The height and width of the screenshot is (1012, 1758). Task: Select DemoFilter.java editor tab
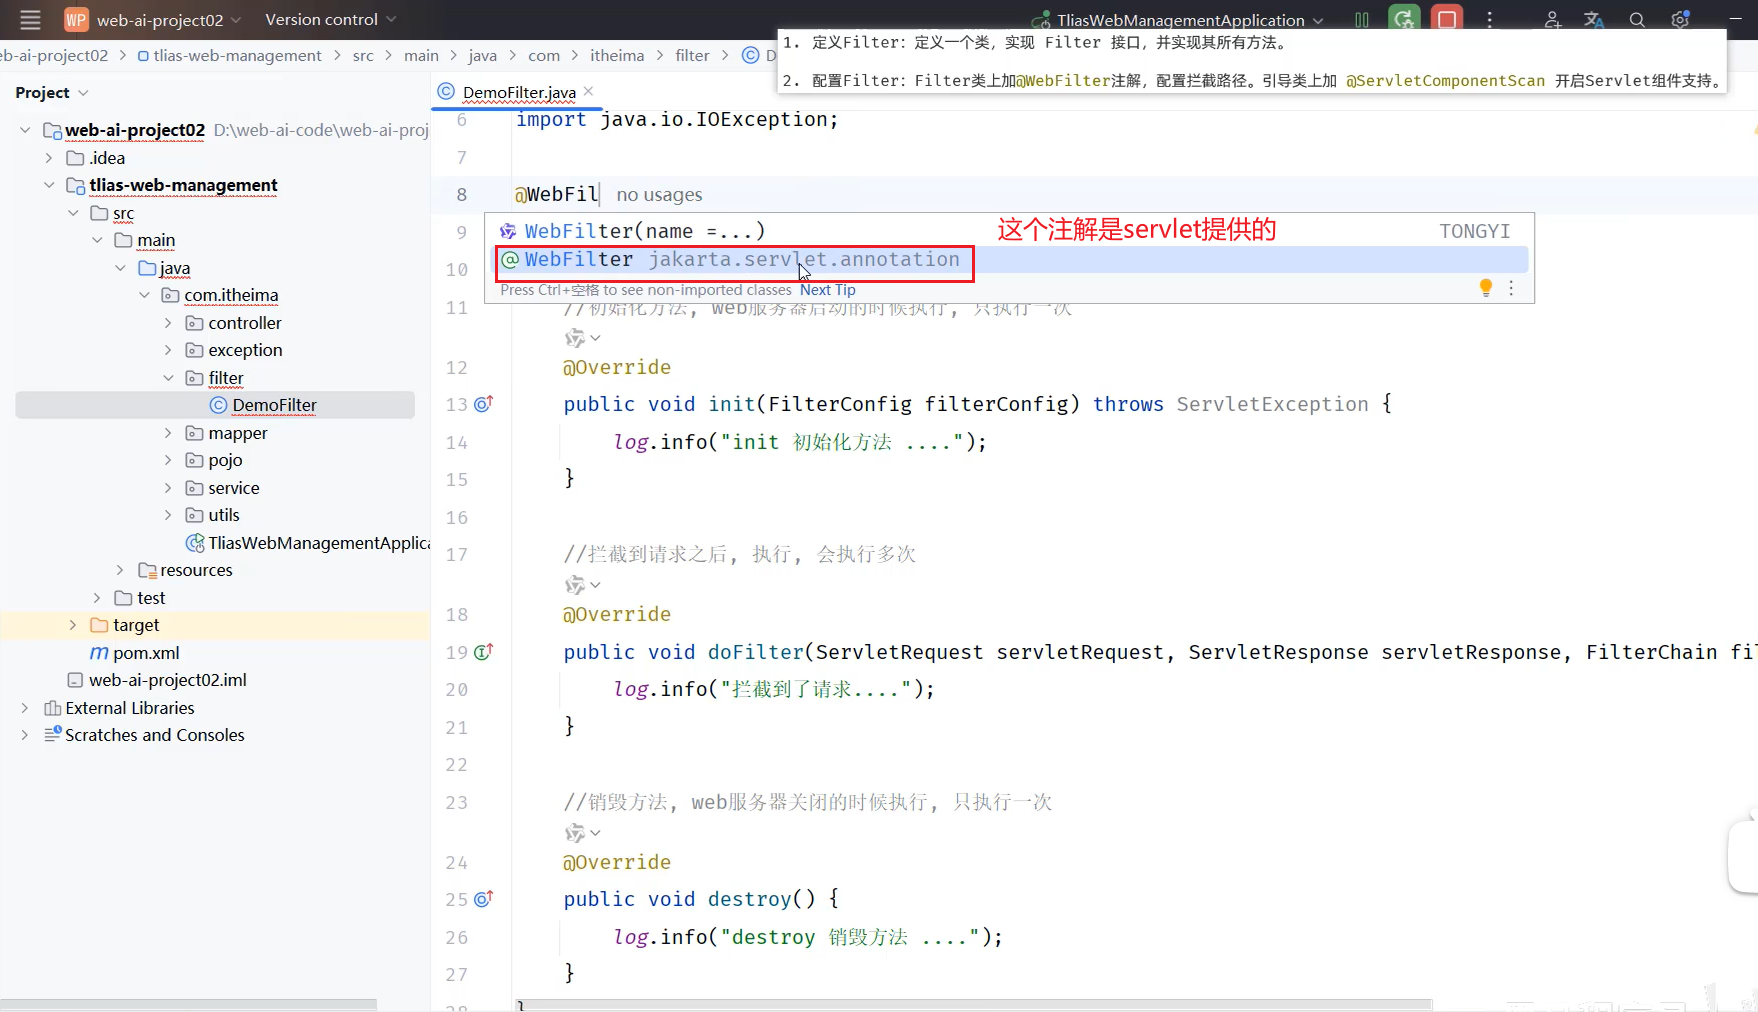pyautogui.click(x=518, y=92)
